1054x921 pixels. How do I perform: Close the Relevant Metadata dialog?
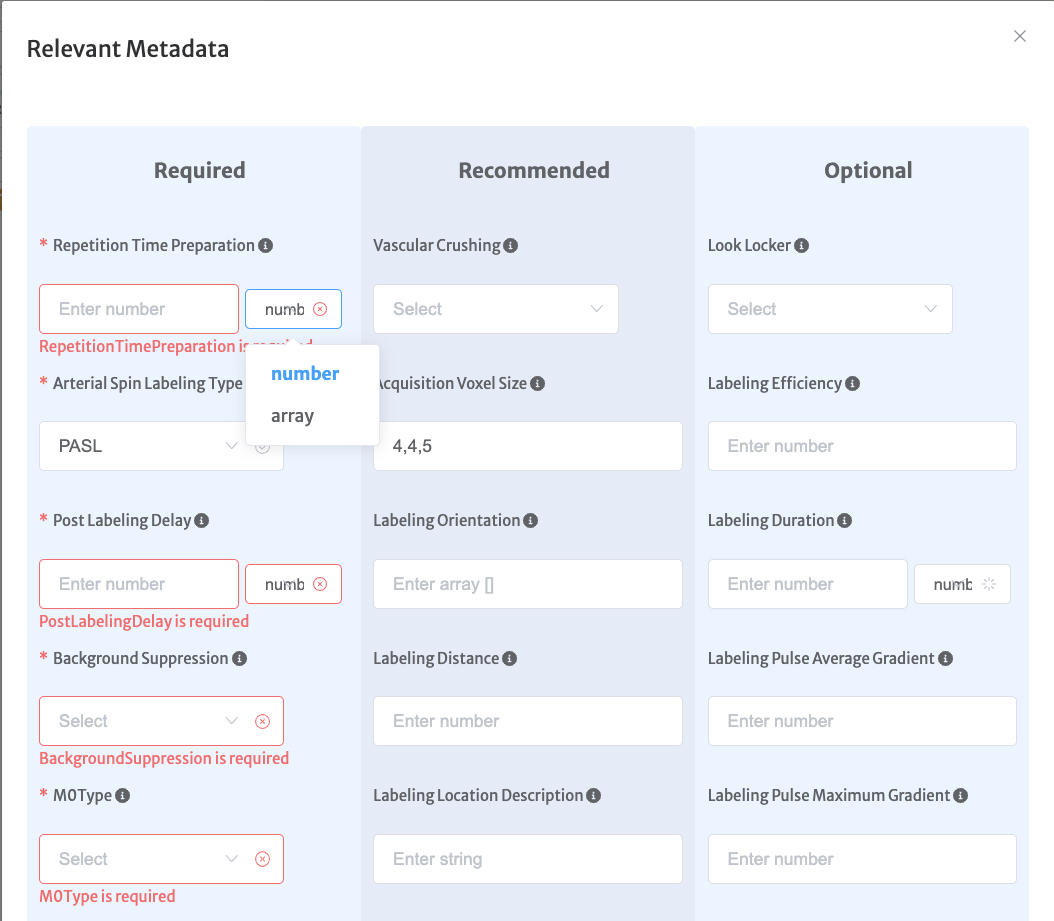(x=1020, y=36)
